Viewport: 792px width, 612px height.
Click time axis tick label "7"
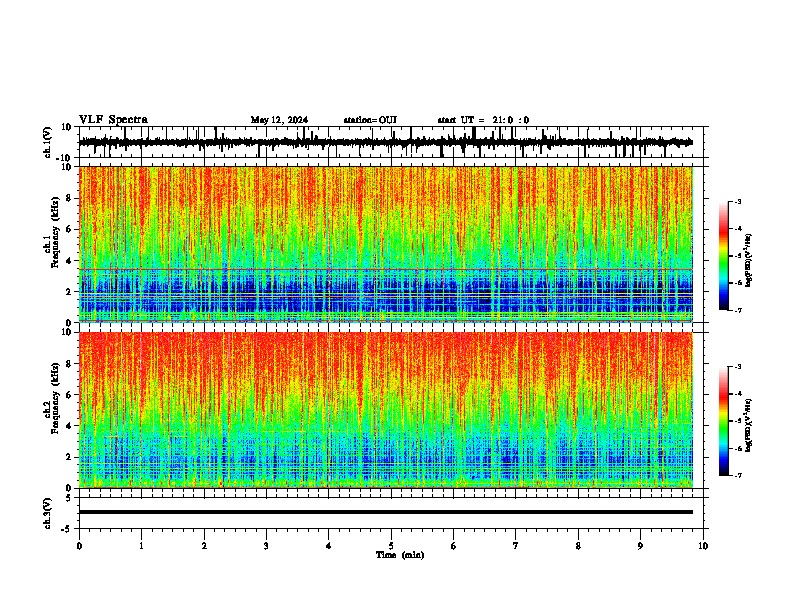click(516, 546)
